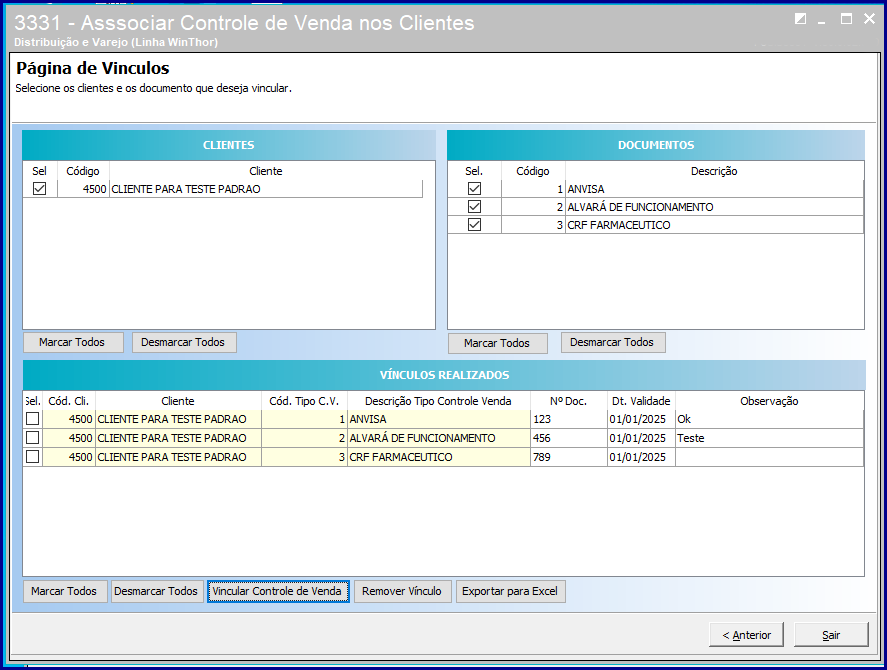
Task: Click Cód. Tipo C.V. column header
Action: coord(304,401)
